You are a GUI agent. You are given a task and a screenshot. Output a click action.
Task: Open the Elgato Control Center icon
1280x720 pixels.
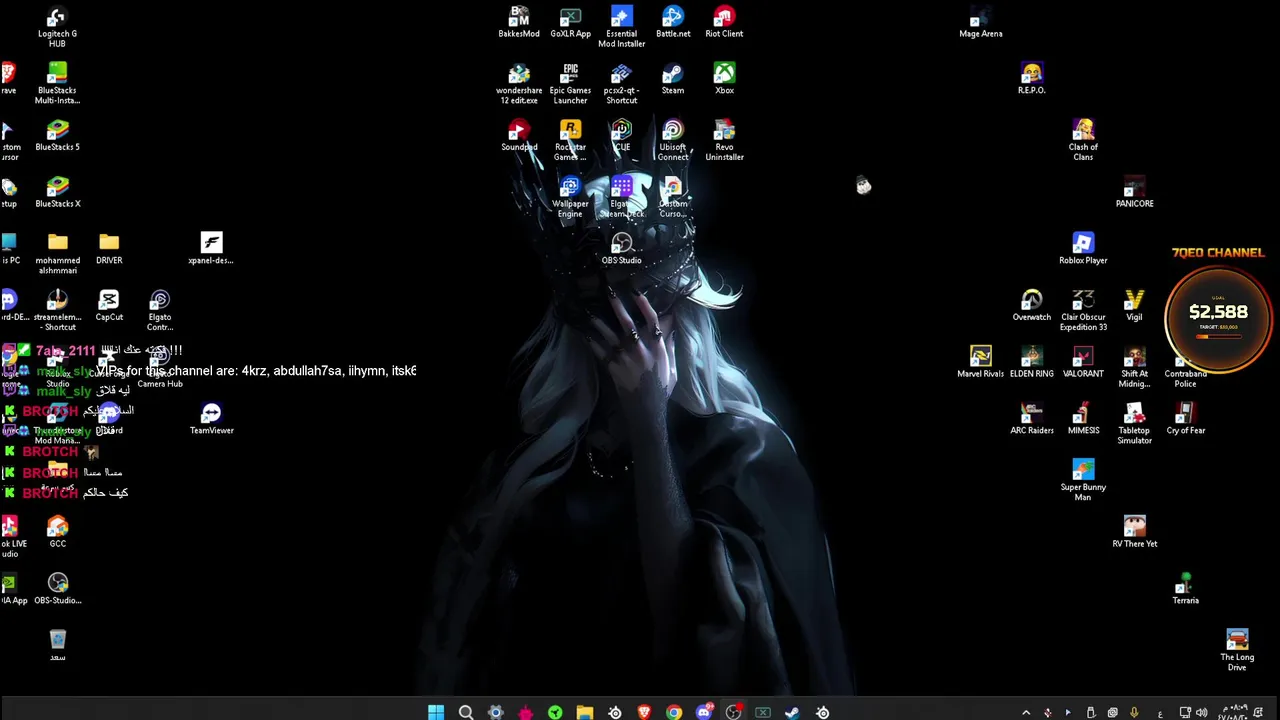(160, 311)
